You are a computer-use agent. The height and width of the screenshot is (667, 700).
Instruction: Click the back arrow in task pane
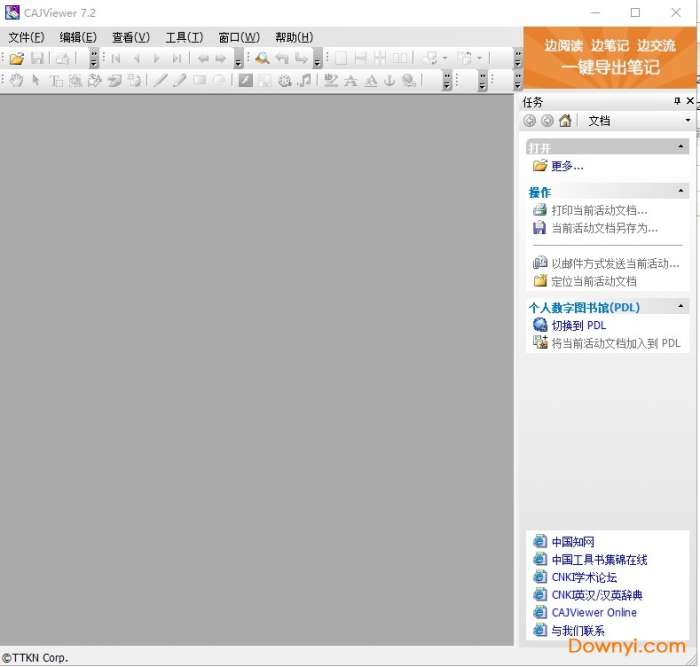pyautogui.click(x=530, y=121)
